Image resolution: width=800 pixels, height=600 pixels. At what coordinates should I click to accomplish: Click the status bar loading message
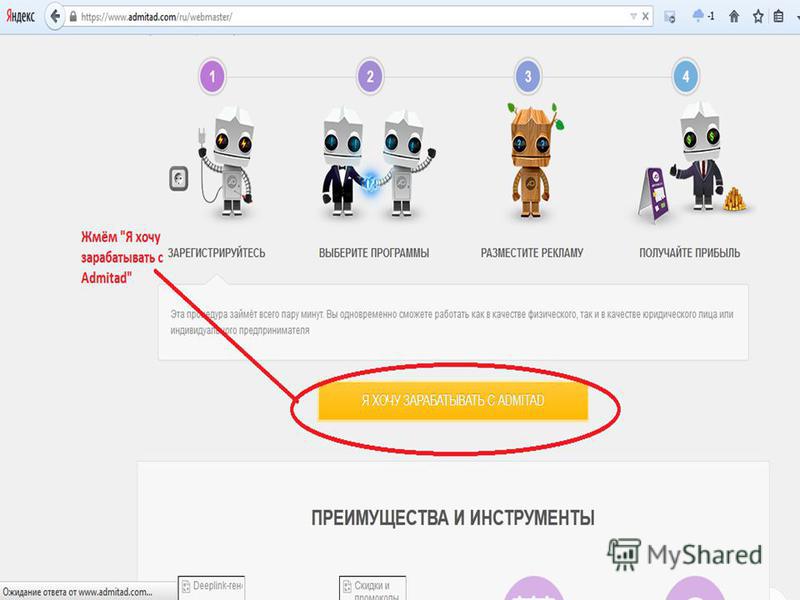(78, 592)
